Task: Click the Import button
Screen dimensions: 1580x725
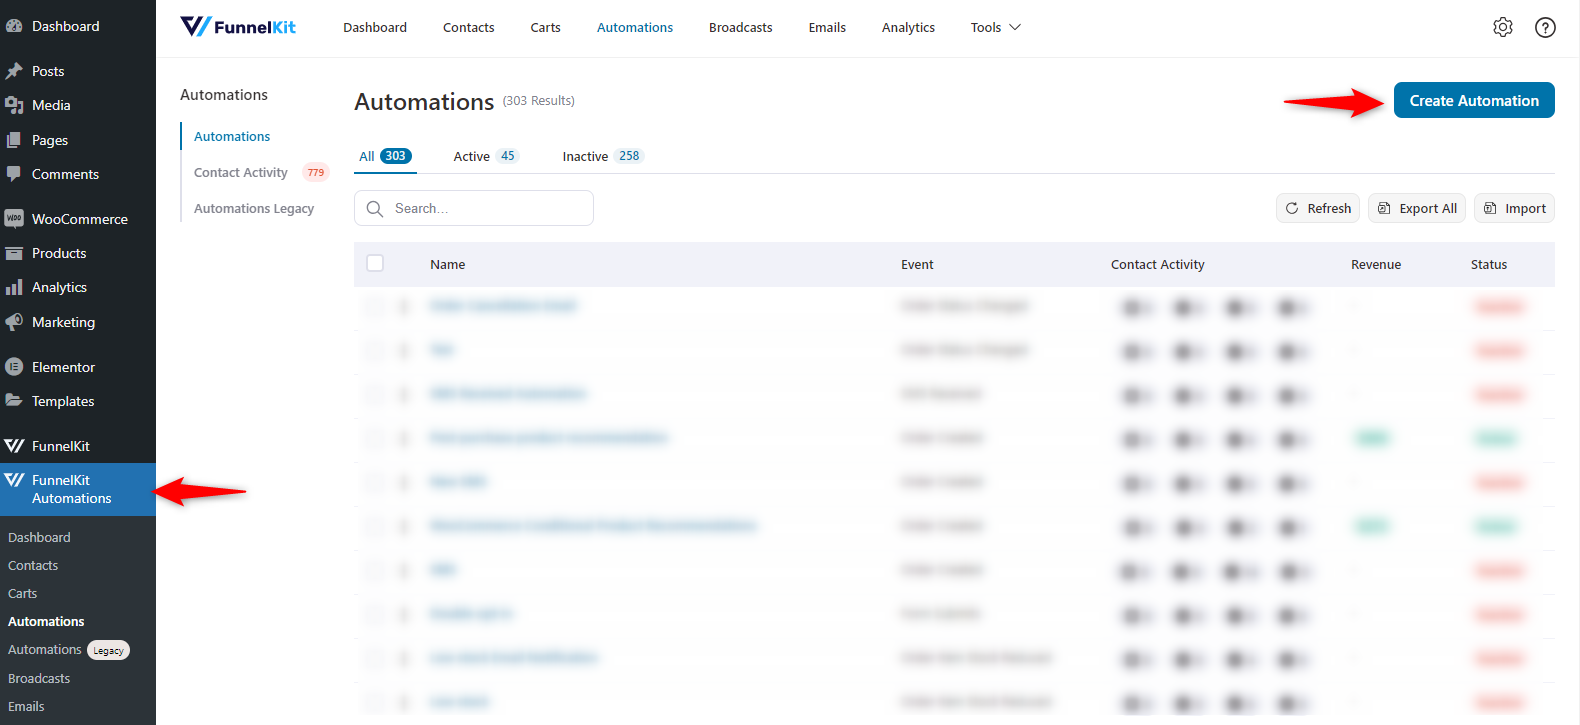Action: [x=1514, y=208]
